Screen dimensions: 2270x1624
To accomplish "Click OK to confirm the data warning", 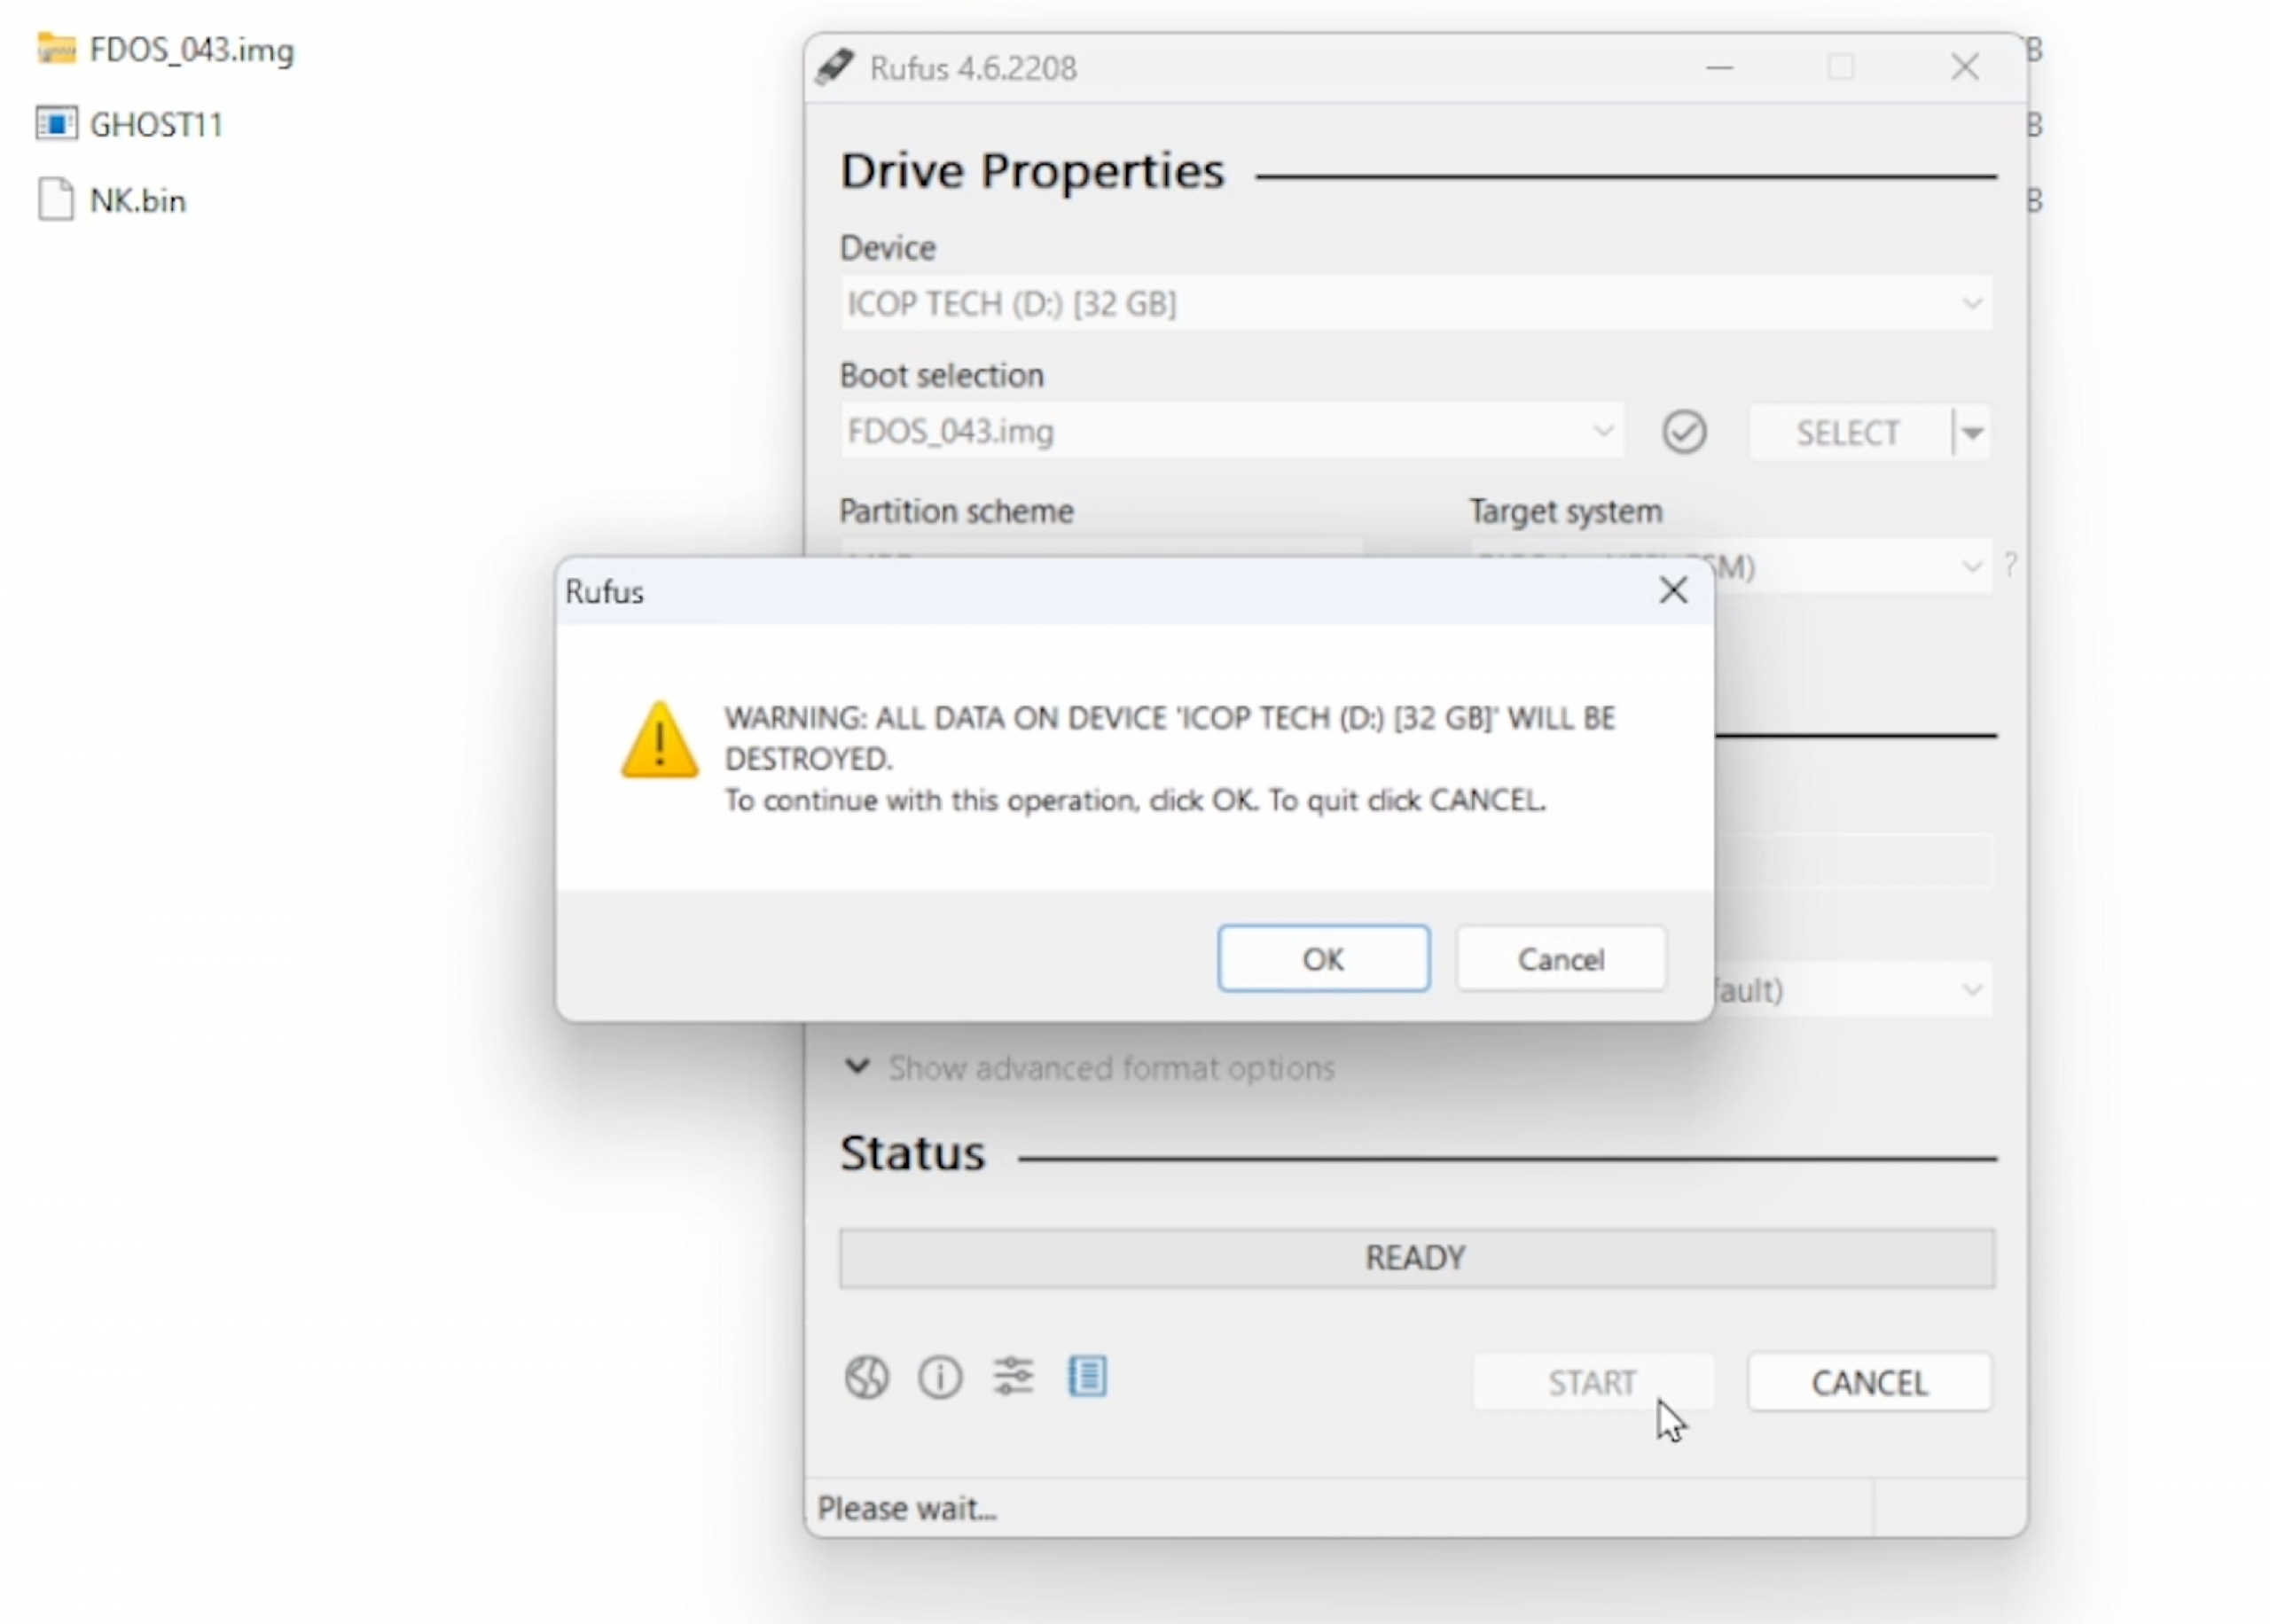I will point(1322,958).
